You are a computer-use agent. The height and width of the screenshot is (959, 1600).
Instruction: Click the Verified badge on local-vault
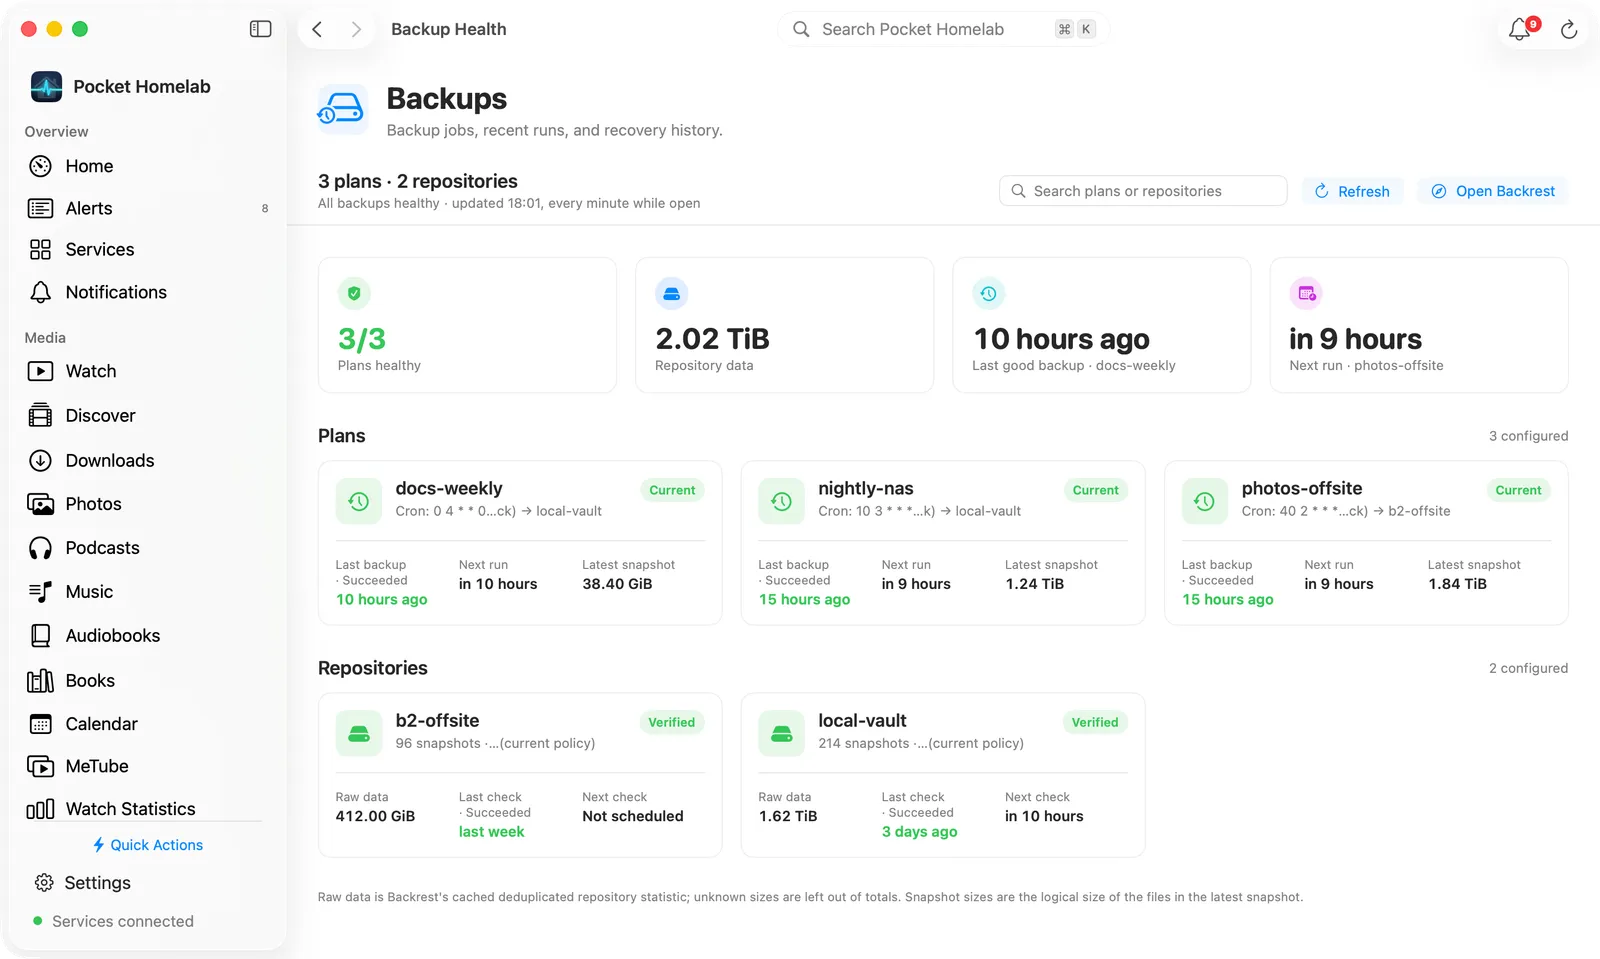pyautogui.click(x=1095, y=722)
